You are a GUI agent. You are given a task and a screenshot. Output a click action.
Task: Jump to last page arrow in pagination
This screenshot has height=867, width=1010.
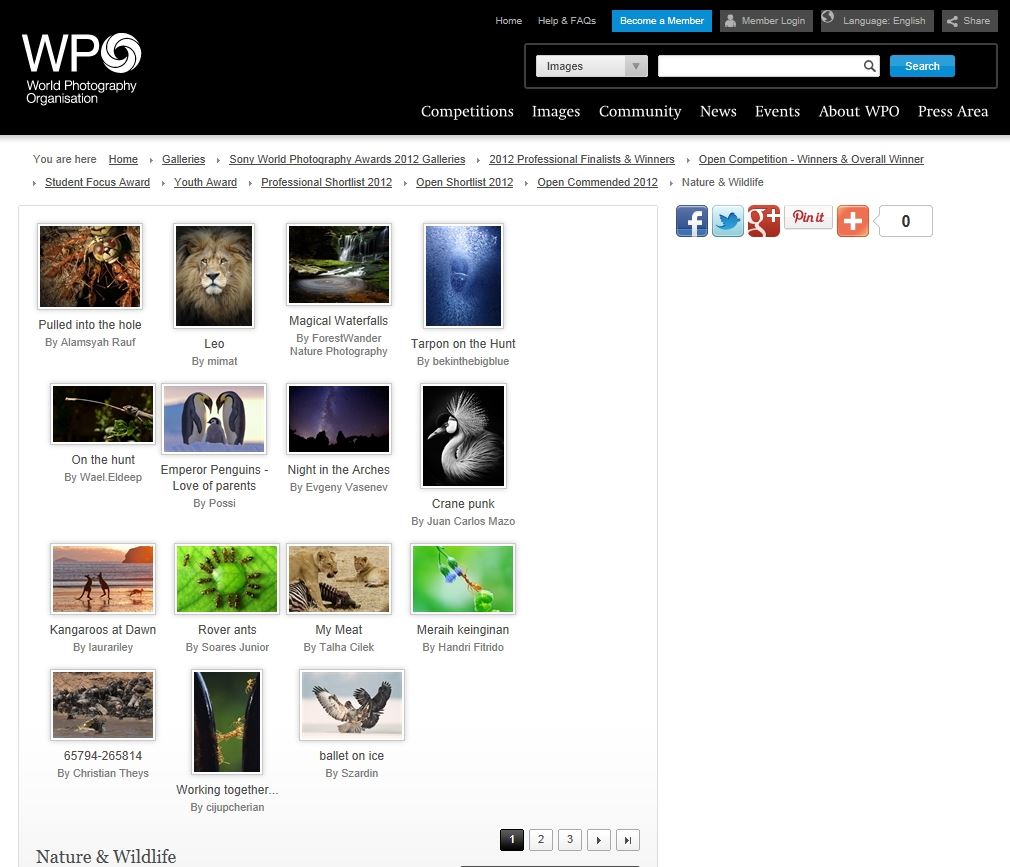(x=628, y=840)
